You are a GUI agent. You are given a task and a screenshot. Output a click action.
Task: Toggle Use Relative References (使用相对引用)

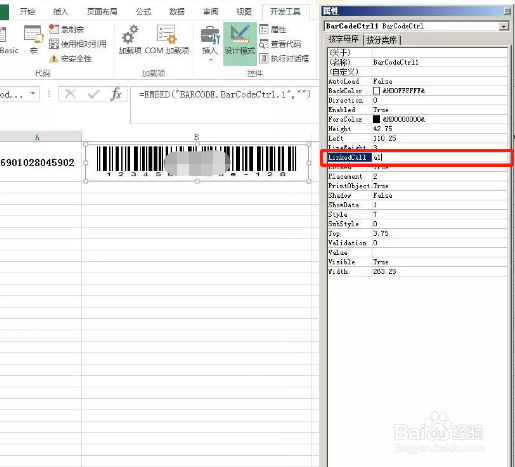click(x=78, y=44)
